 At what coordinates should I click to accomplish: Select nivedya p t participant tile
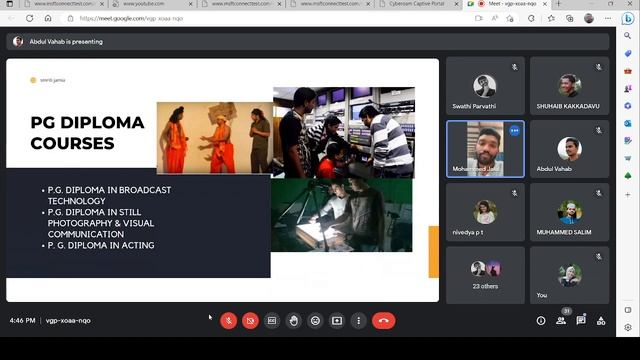click(x=485, y=212)
